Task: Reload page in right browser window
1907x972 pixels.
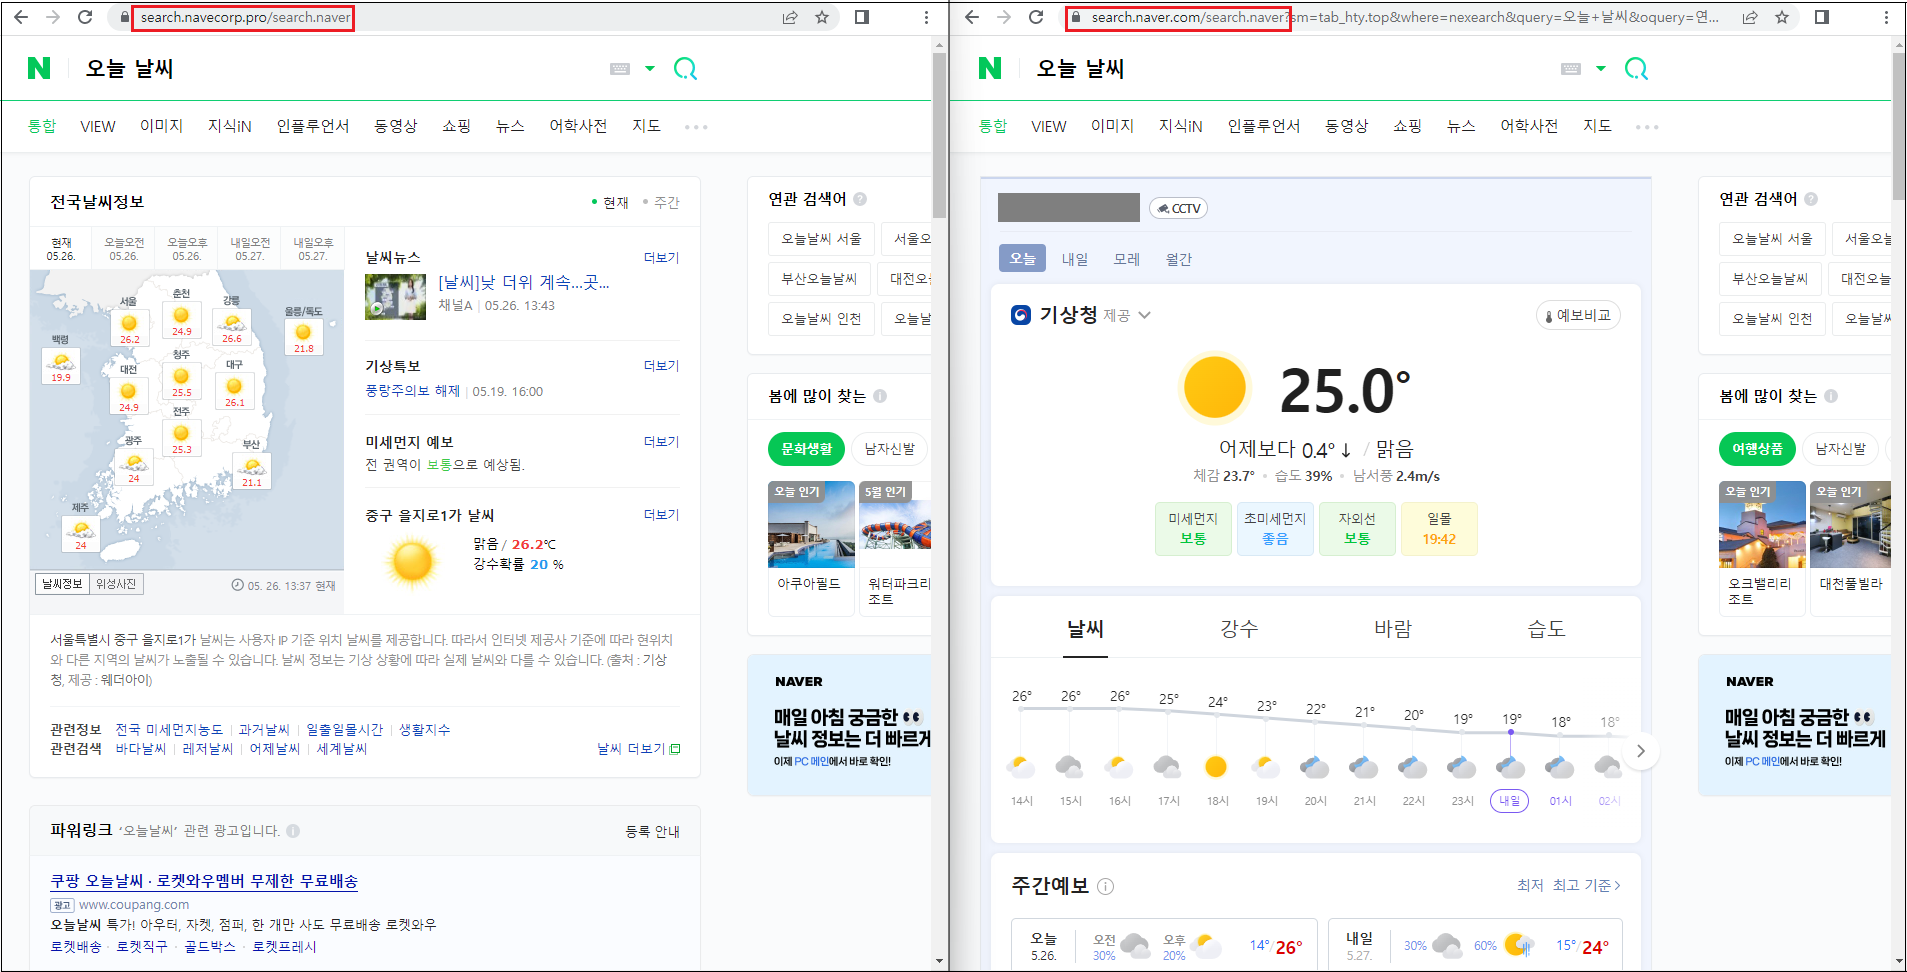Action: [1036, 17]
